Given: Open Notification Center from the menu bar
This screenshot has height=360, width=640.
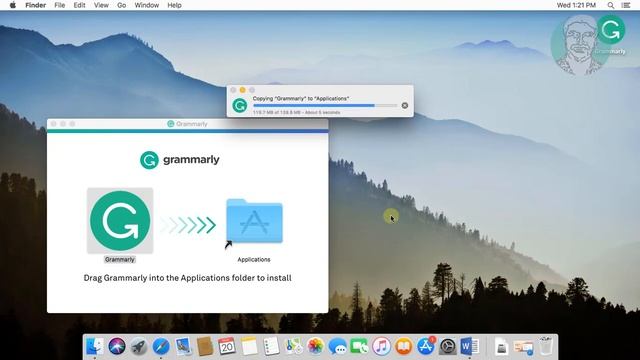Looking at the screenshot, I should pos(626,5).
